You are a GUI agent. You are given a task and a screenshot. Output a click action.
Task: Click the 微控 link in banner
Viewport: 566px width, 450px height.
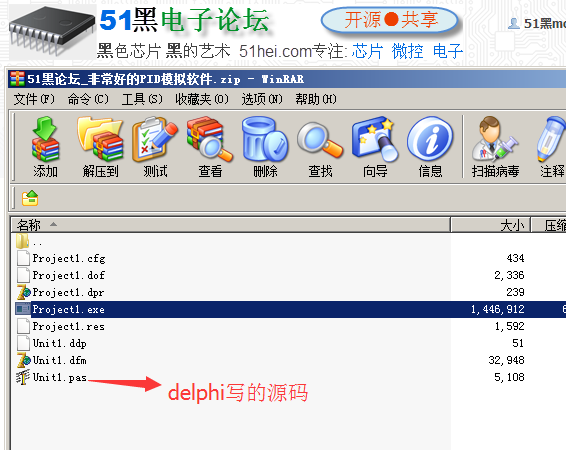point(408,51)
